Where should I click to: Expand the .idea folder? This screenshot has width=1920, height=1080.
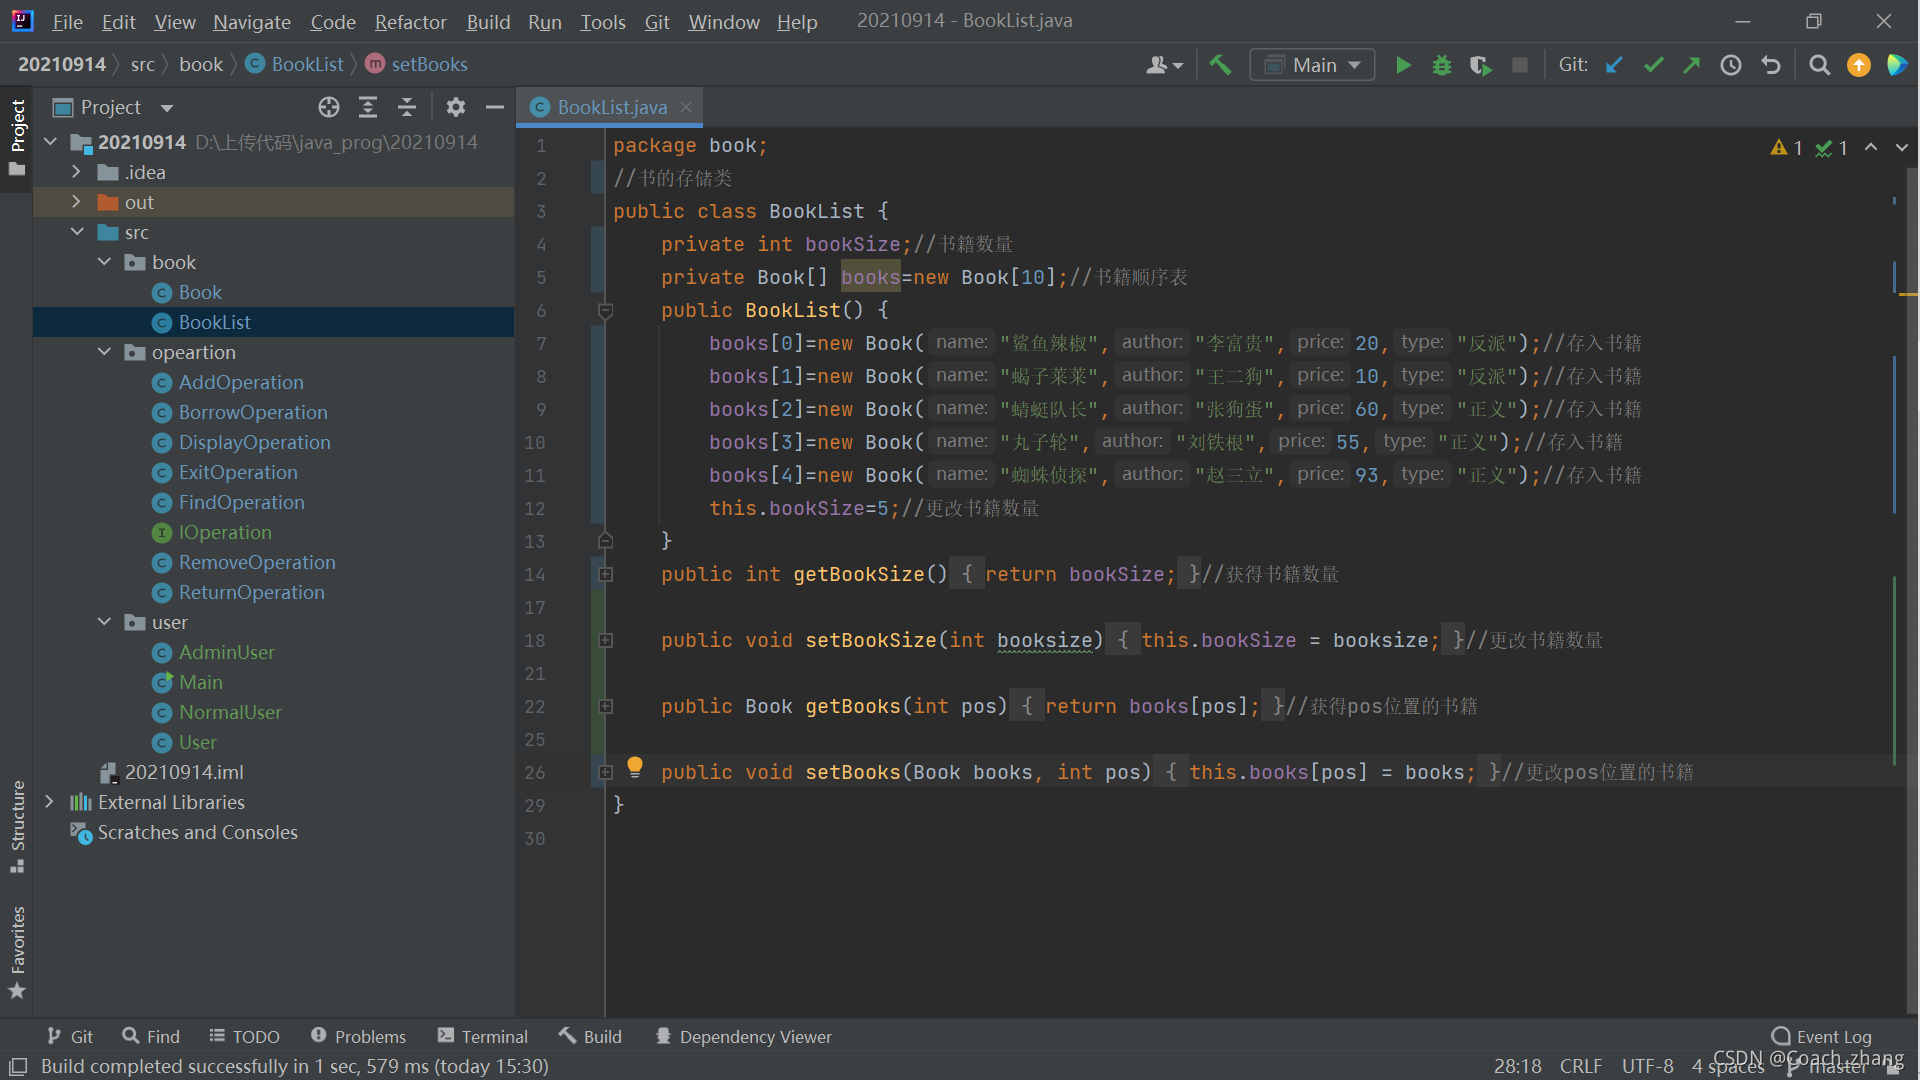coord(76,172)
